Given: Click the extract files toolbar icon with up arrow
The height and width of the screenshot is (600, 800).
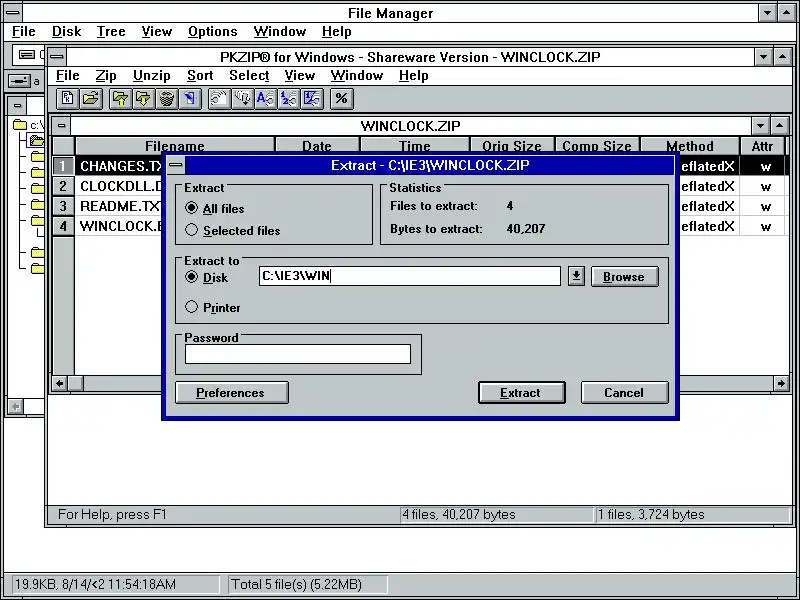Looking at the screenshot, I should coord(120,98).
